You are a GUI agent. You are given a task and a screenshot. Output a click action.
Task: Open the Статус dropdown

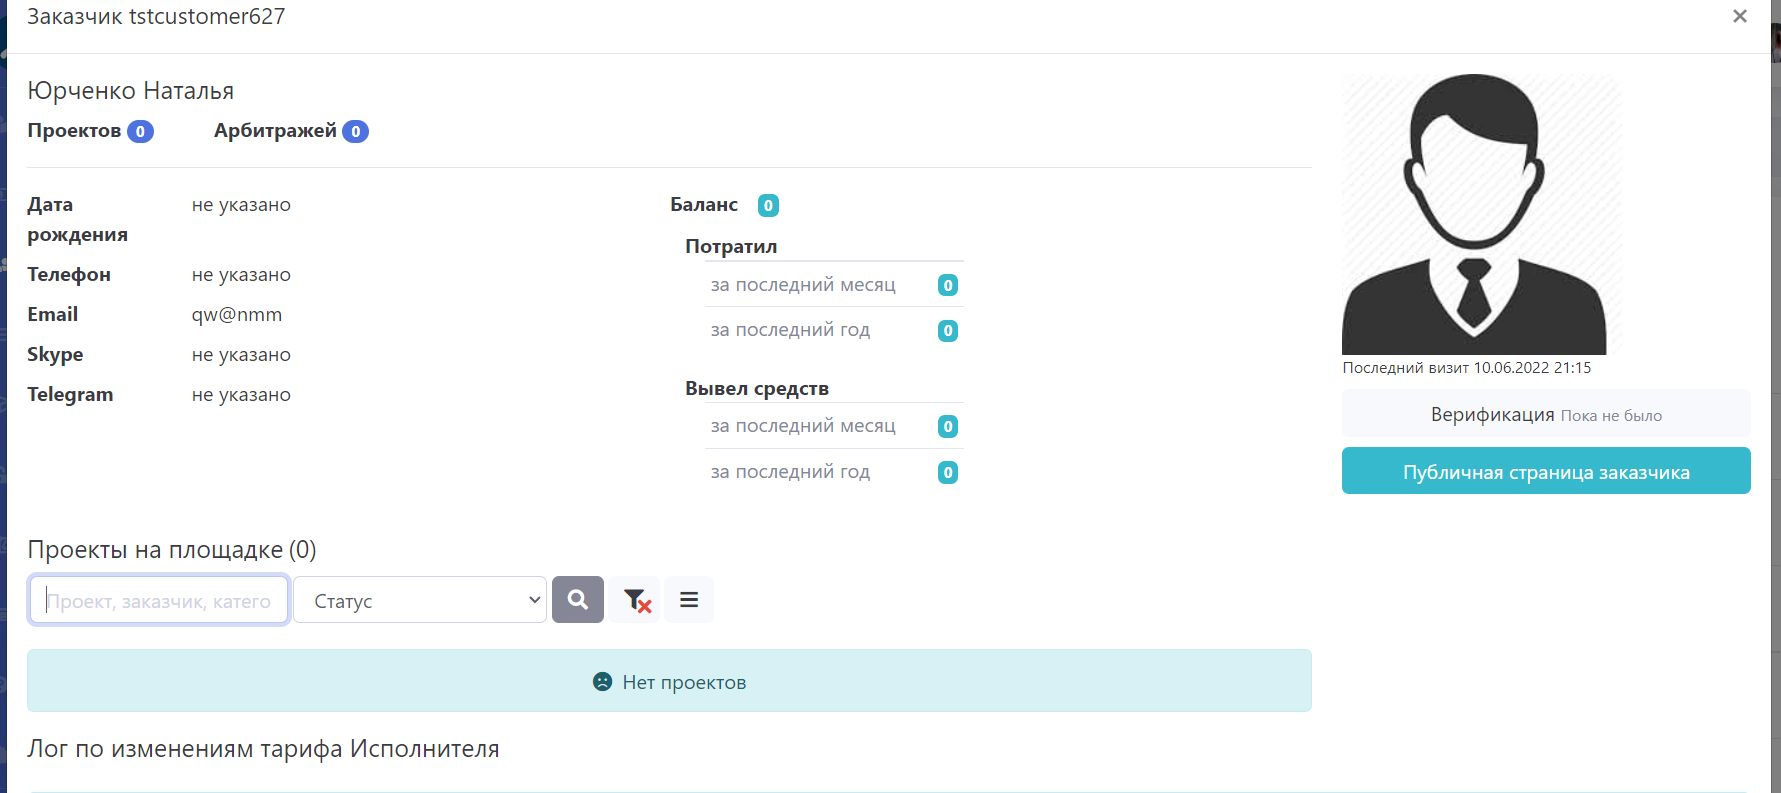pyautogui.click(x=420, y=600)
